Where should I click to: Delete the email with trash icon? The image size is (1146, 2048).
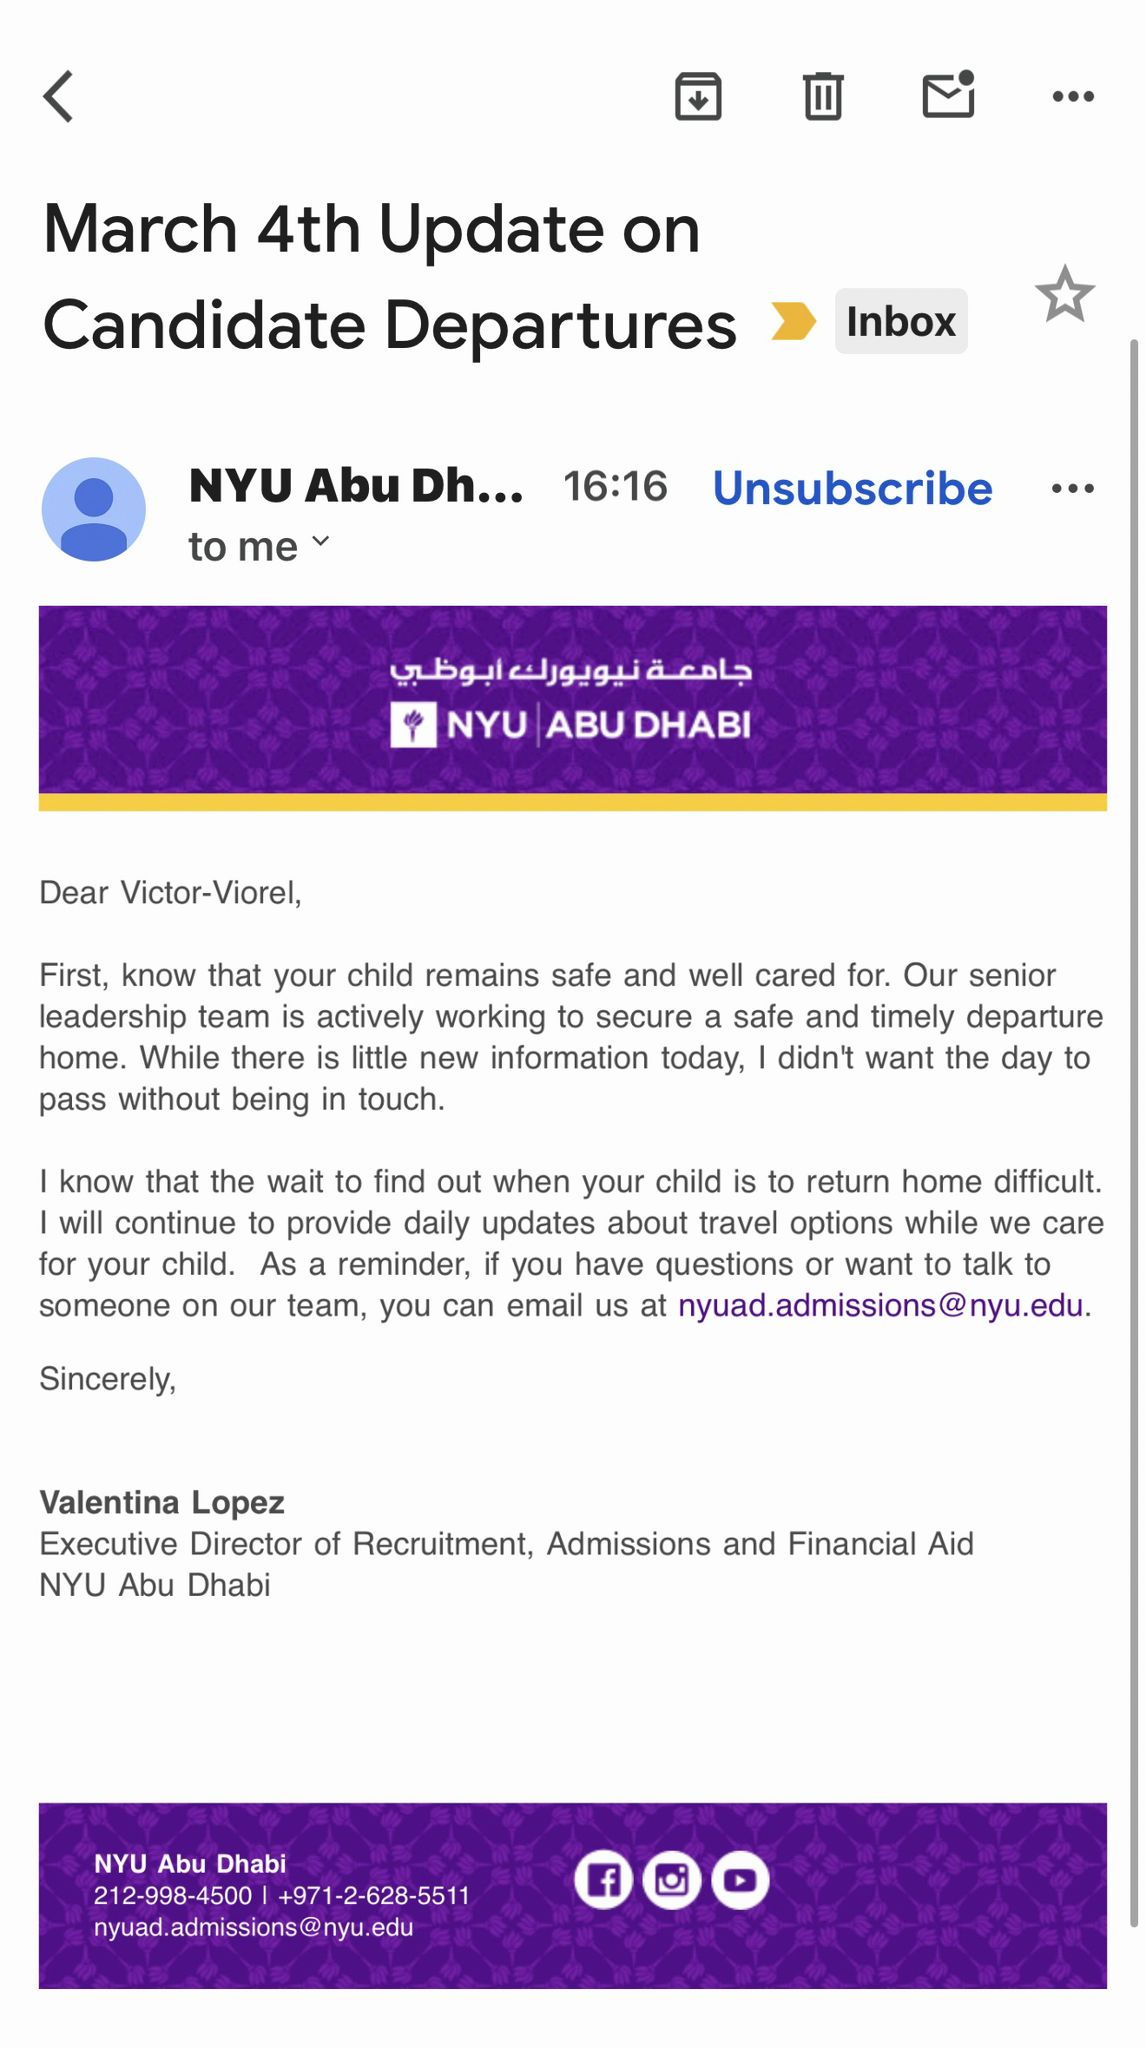pyautogui.click(x=823, y=96)
